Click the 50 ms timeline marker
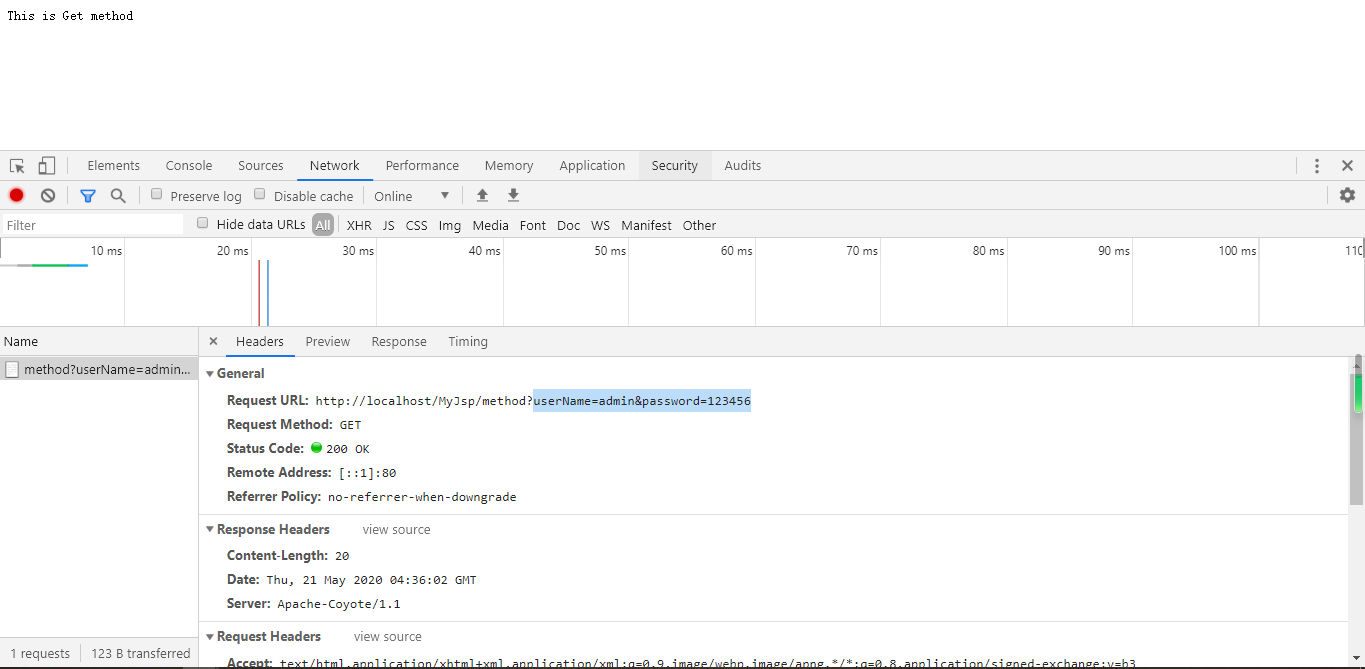The image size is (1365, 669). point(610,251)
